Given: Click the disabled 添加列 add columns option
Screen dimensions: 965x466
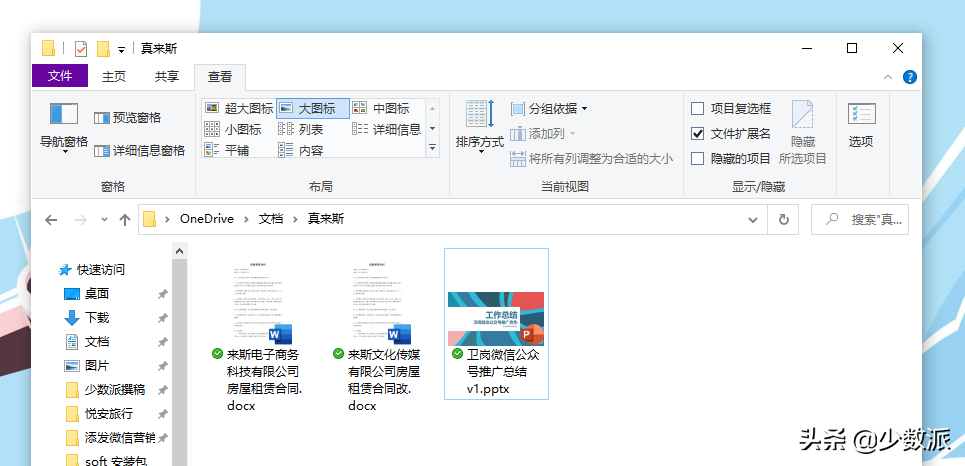Looking at the screenshot, I should (x=543, y=134).
